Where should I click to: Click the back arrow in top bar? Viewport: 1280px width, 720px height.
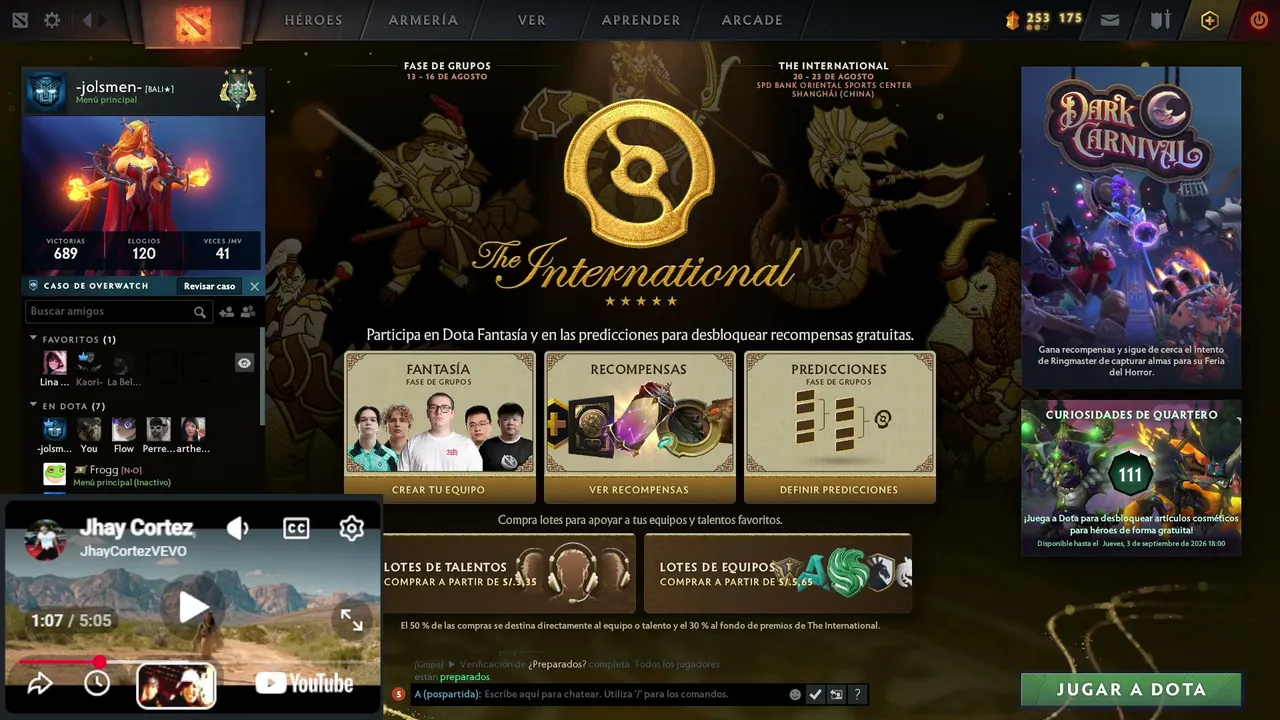tap(87, 20)
